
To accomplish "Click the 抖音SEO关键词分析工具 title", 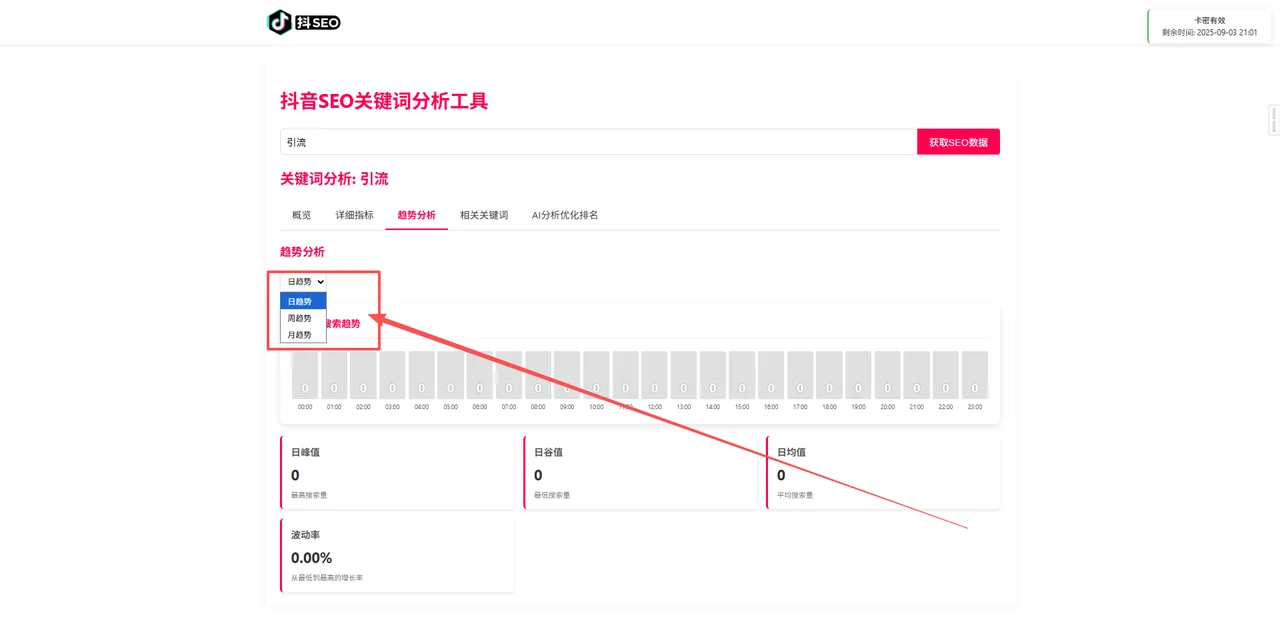I will 384,101.
